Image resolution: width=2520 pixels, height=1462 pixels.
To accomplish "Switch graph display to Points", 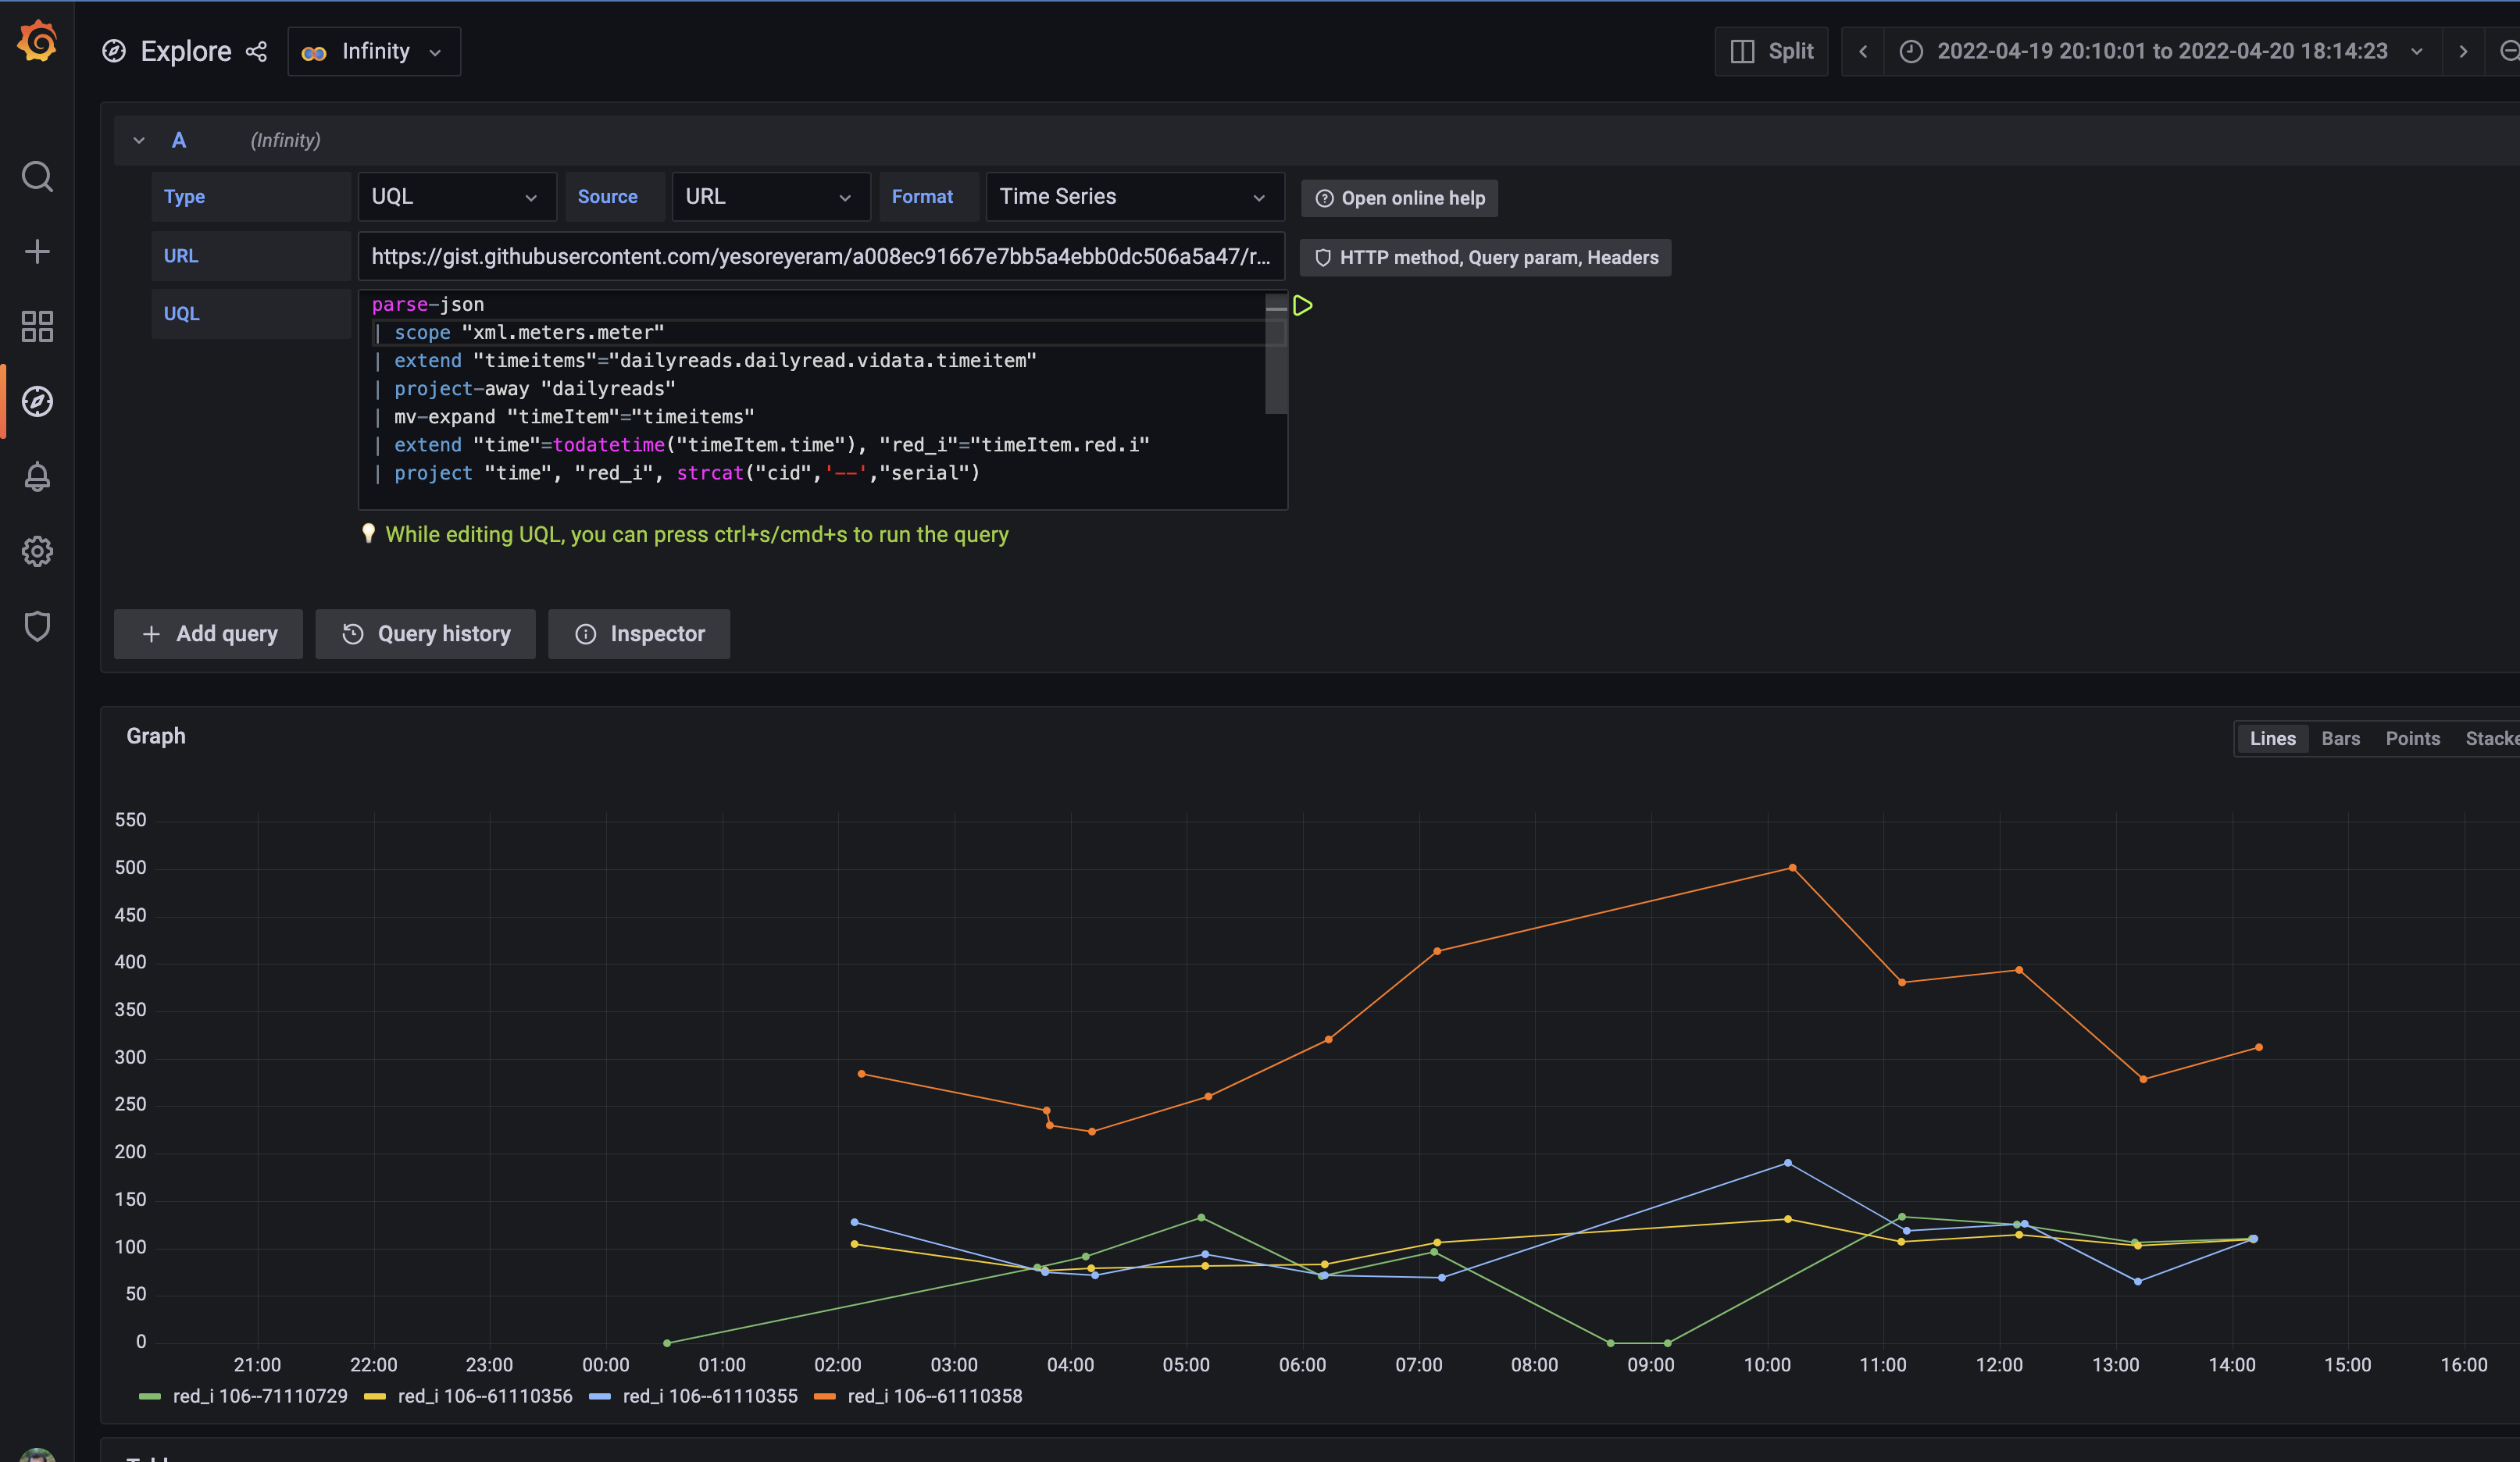I will click(2413, 738).
